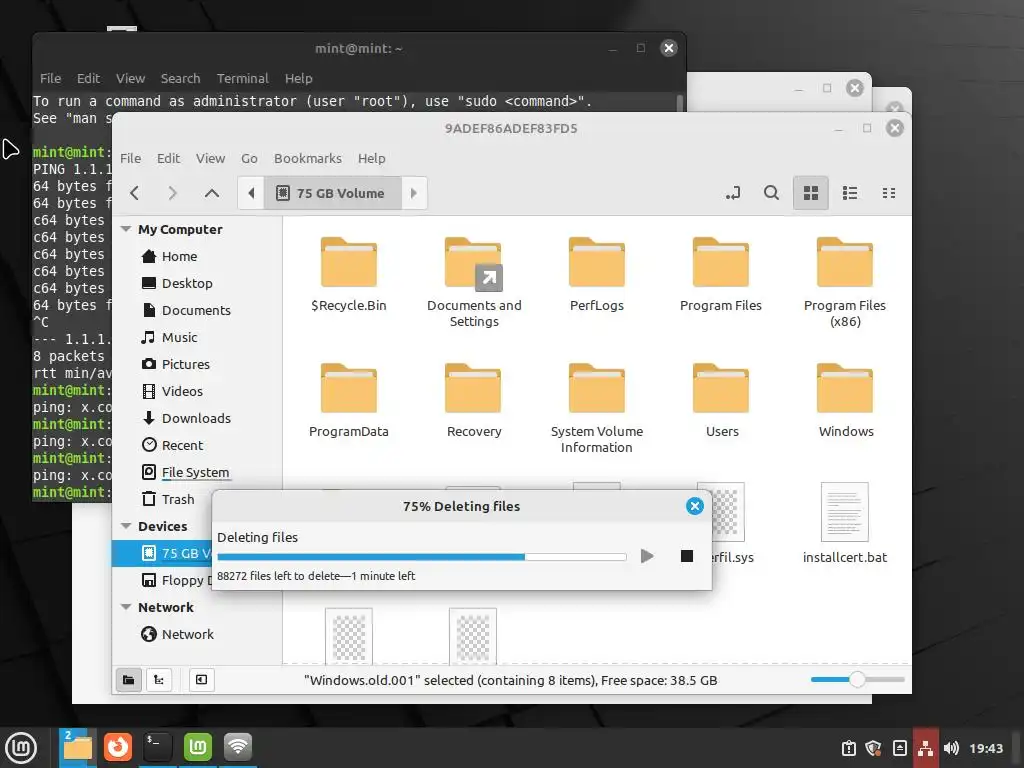Open Music in the sidebar
Viewport: 1024px width, 768px height.
point(197,337)
